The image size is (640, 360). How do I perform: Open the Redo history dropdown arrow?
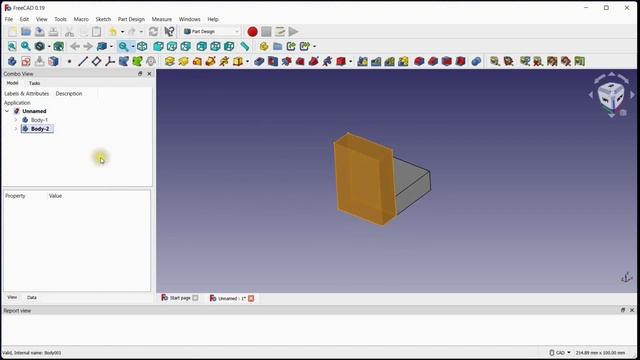point(141,31)
